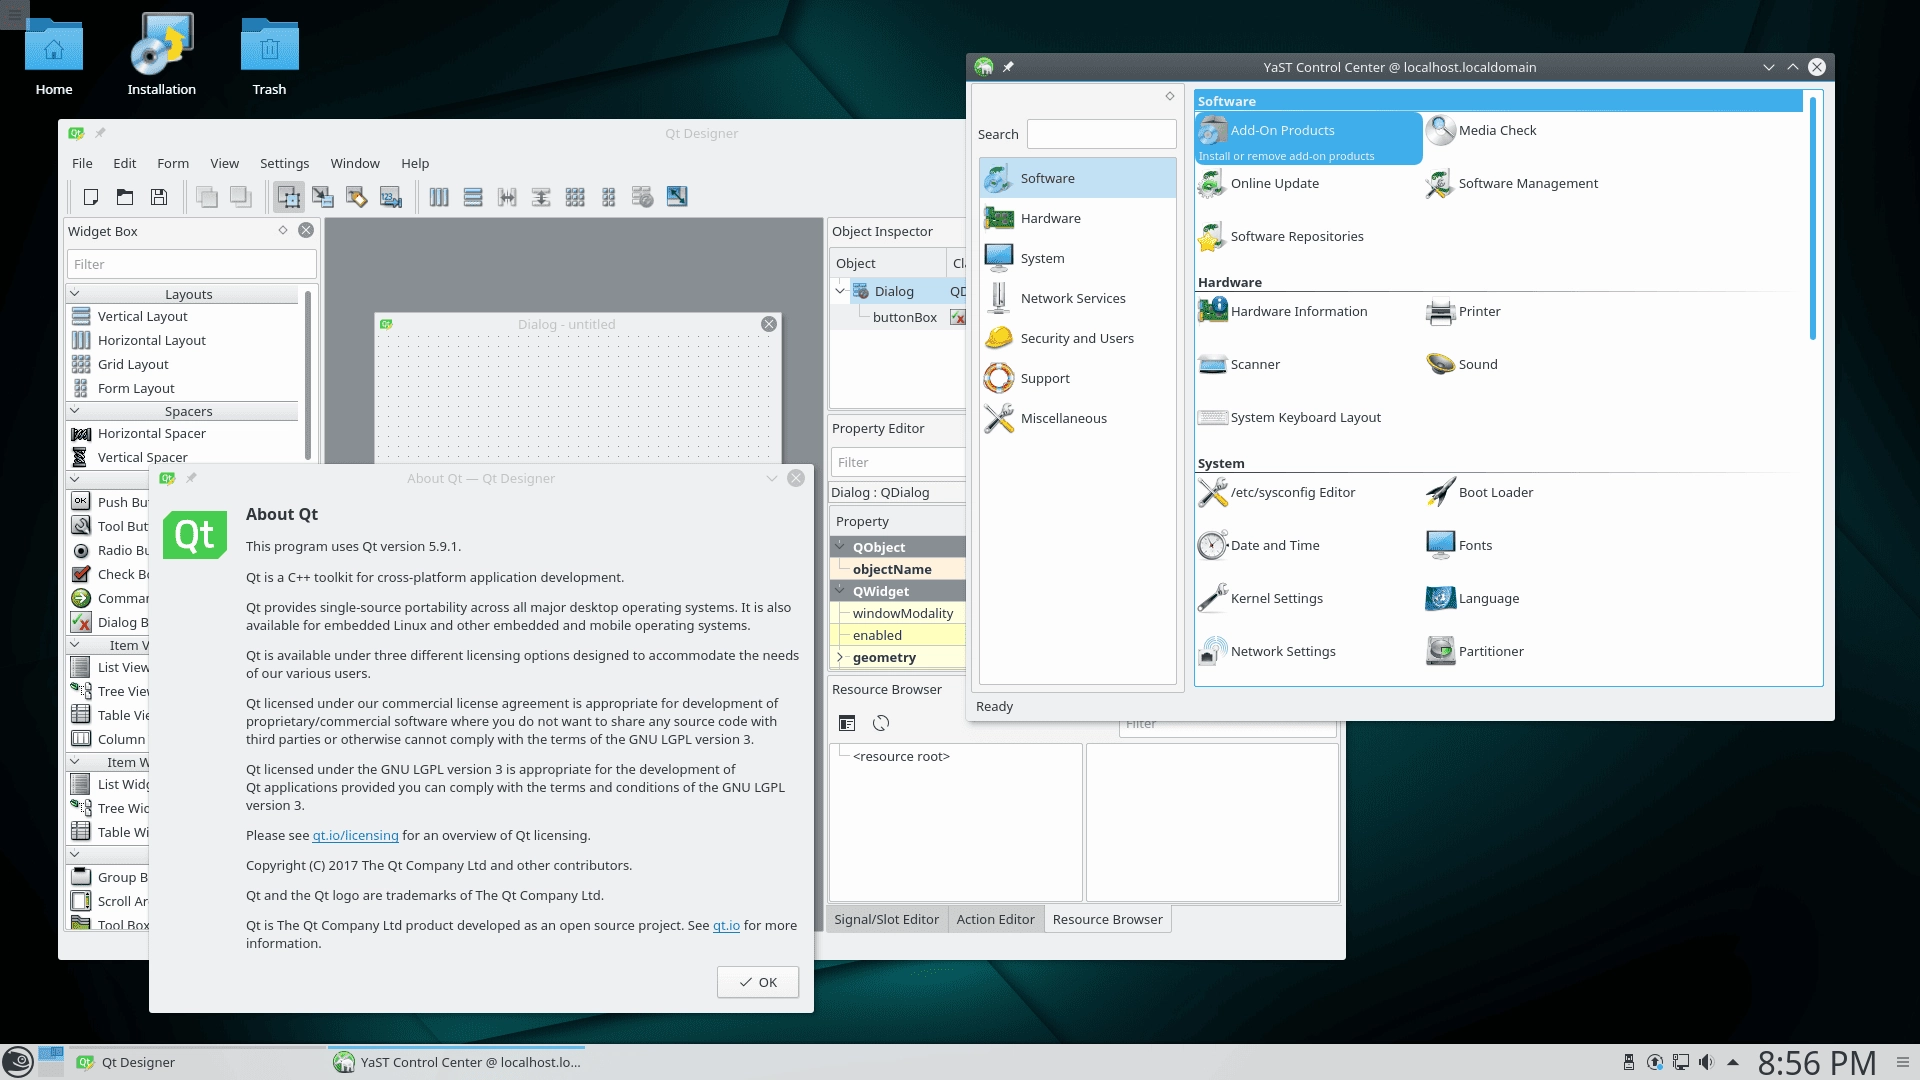Open Media Check module in YaST
Viewport: 1920px width, 1080px height.
coord(1481,130)
